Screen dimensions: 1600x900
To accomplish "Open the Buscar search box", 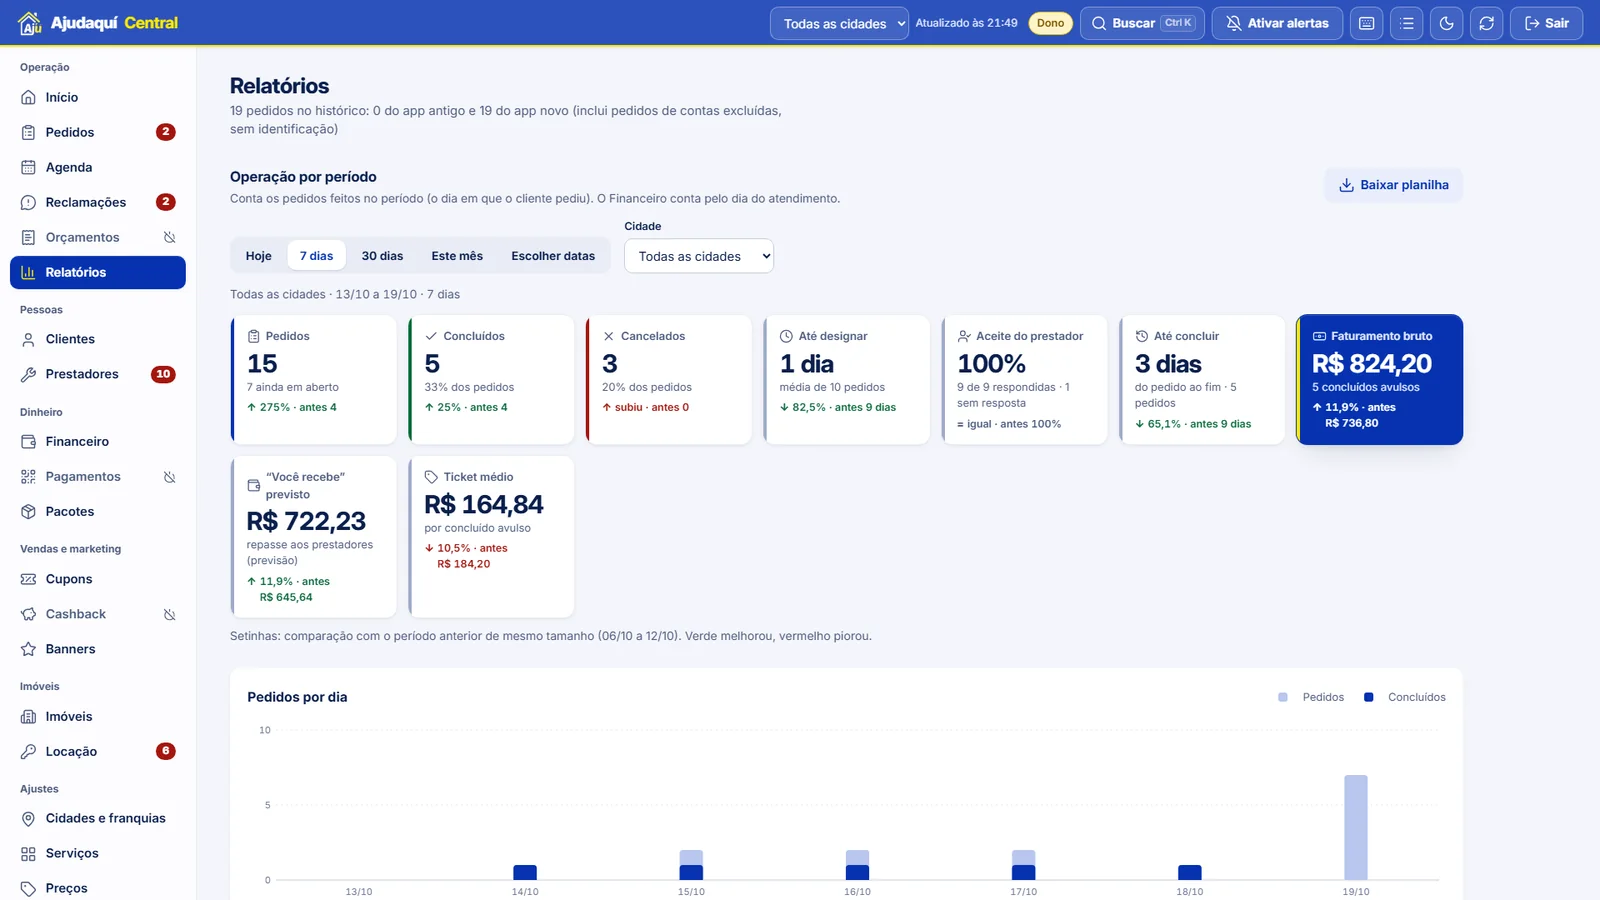I will tap(1142, 23).
